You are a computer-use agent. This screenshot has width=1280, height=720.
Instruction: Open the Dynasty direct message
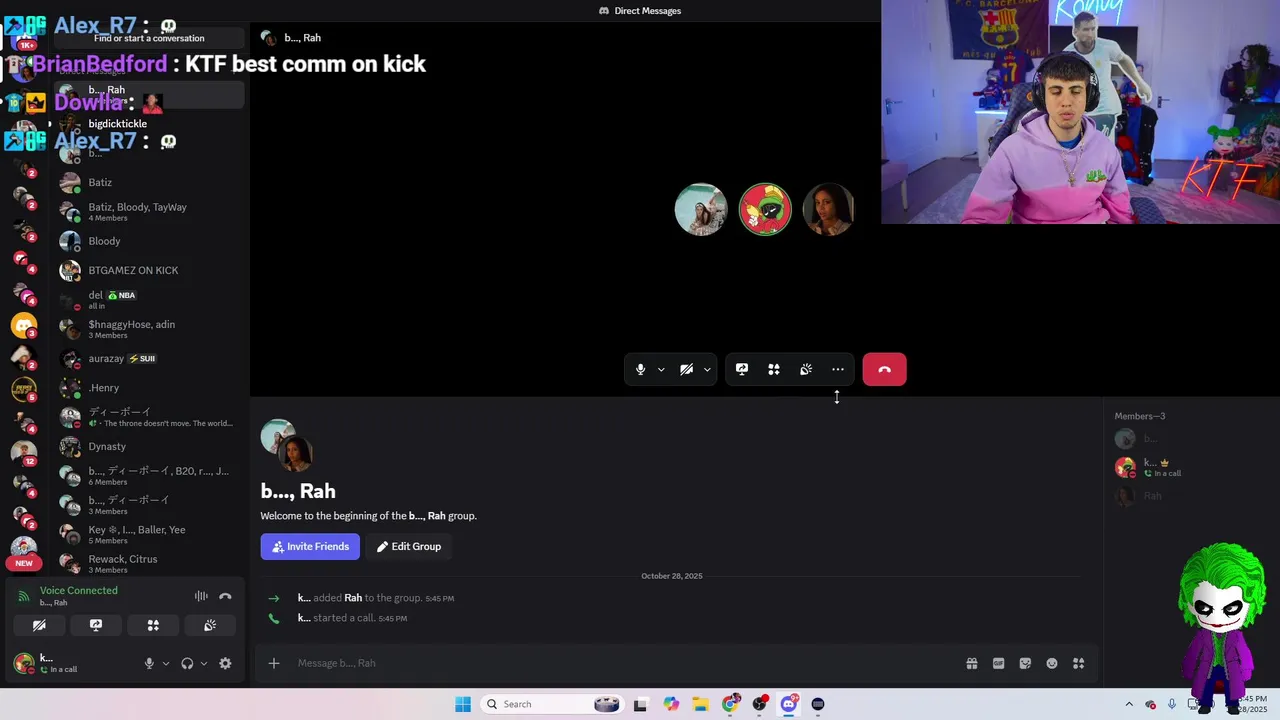150,446
